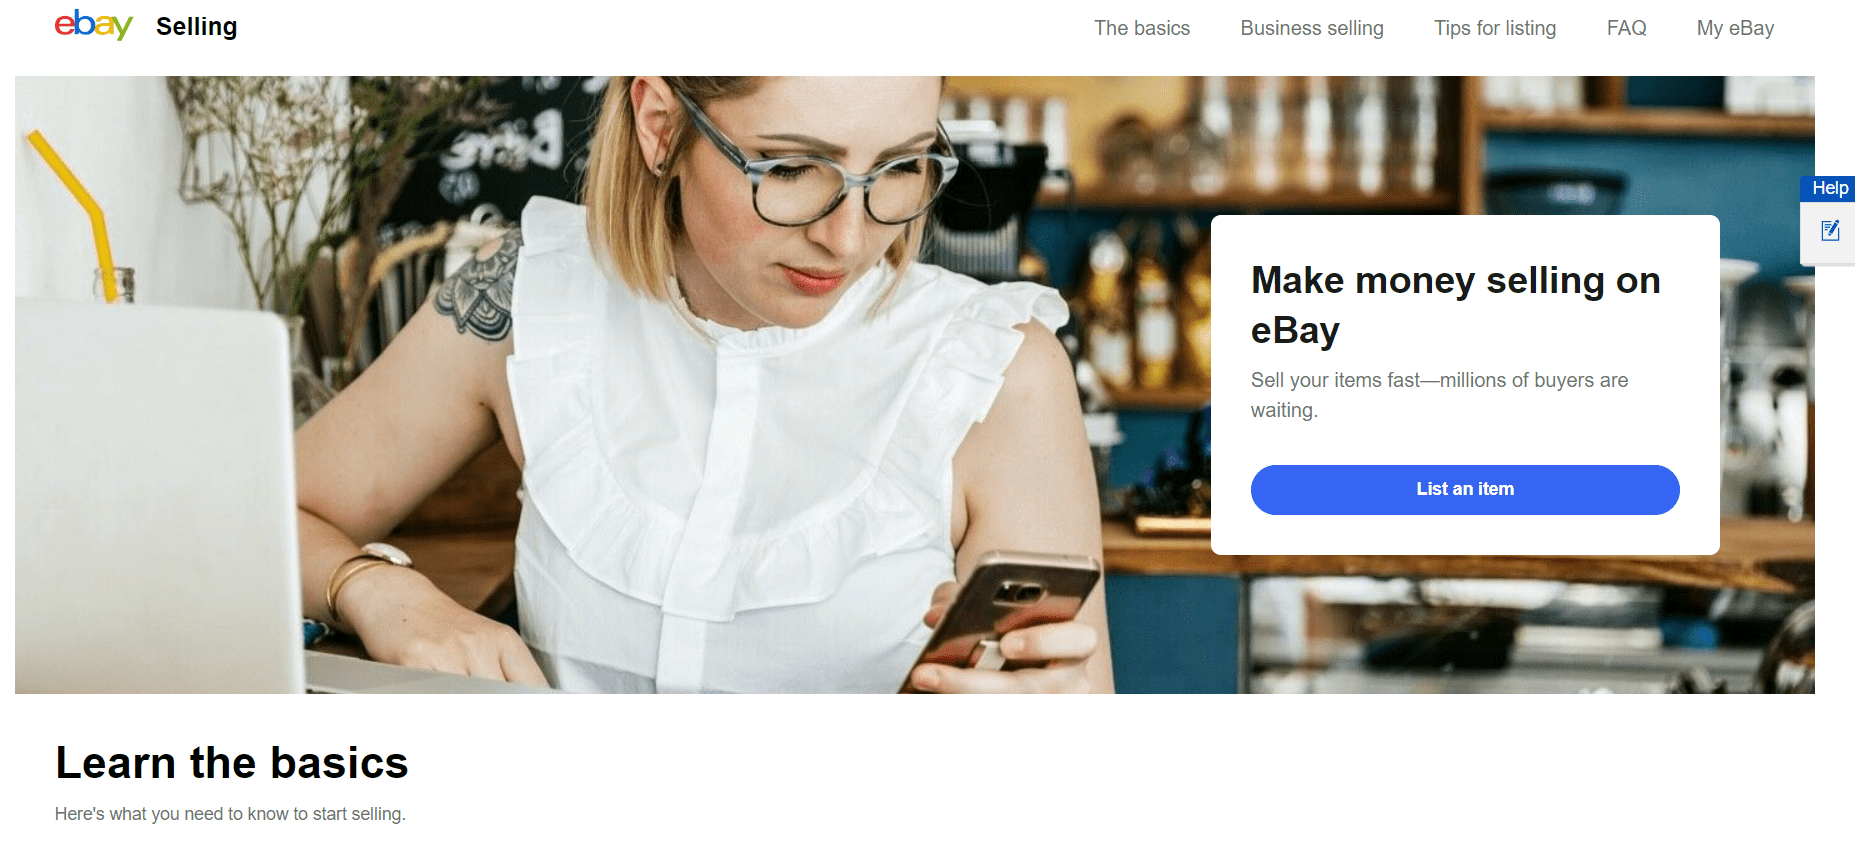Open The basics menu item
Image resolution: width=1855 pixels, height=857 pixels.
point(1142,28)
